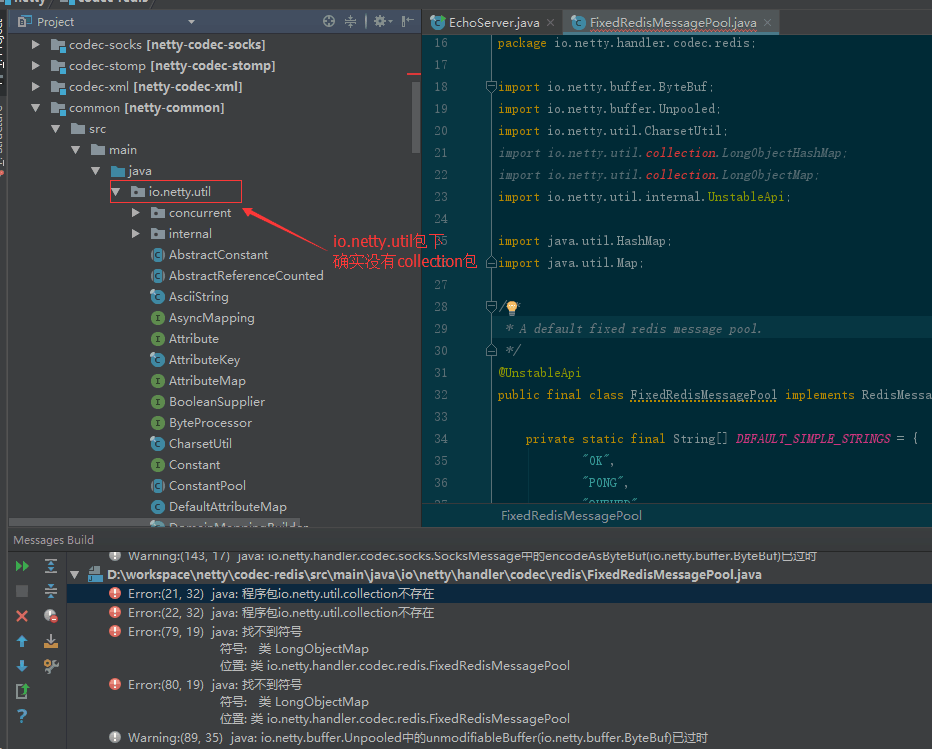Image resolution: width=932 pixels, height=749 pixels.
Task: Toggle autoscroll to source icon
Action: pyautogui.click(x=51, y=641)
